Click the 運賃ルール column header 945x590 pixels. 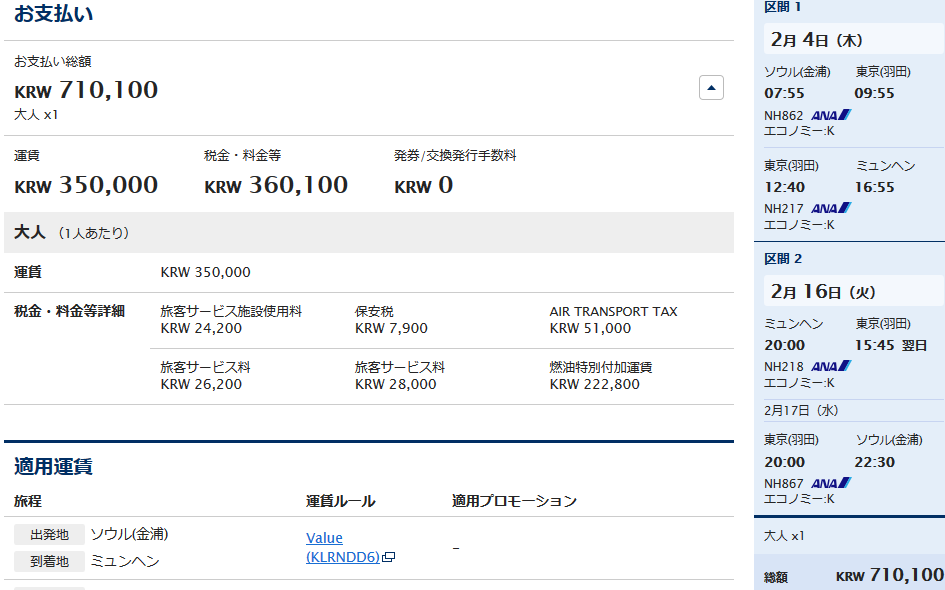[341, 501]
